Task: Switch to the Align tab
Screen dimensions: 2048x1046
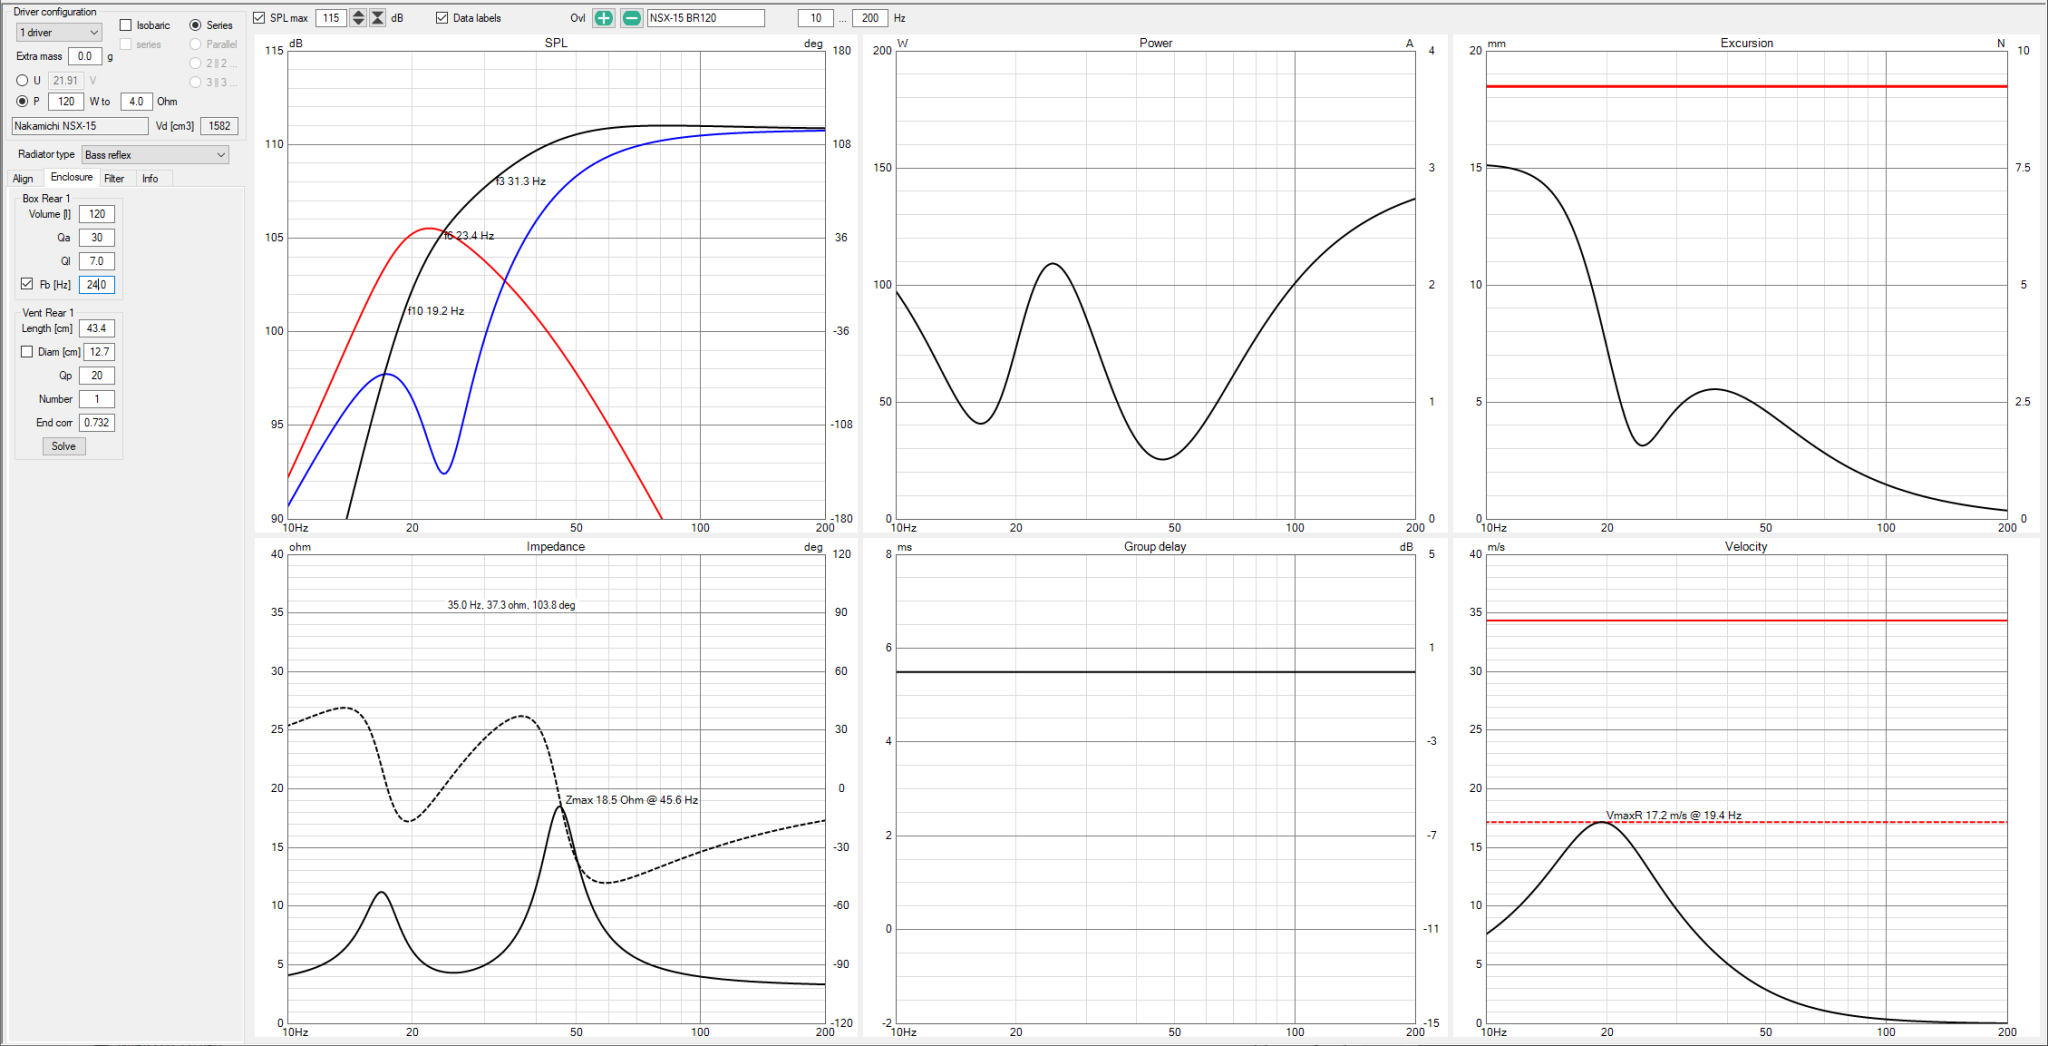Action: [23, 178]
